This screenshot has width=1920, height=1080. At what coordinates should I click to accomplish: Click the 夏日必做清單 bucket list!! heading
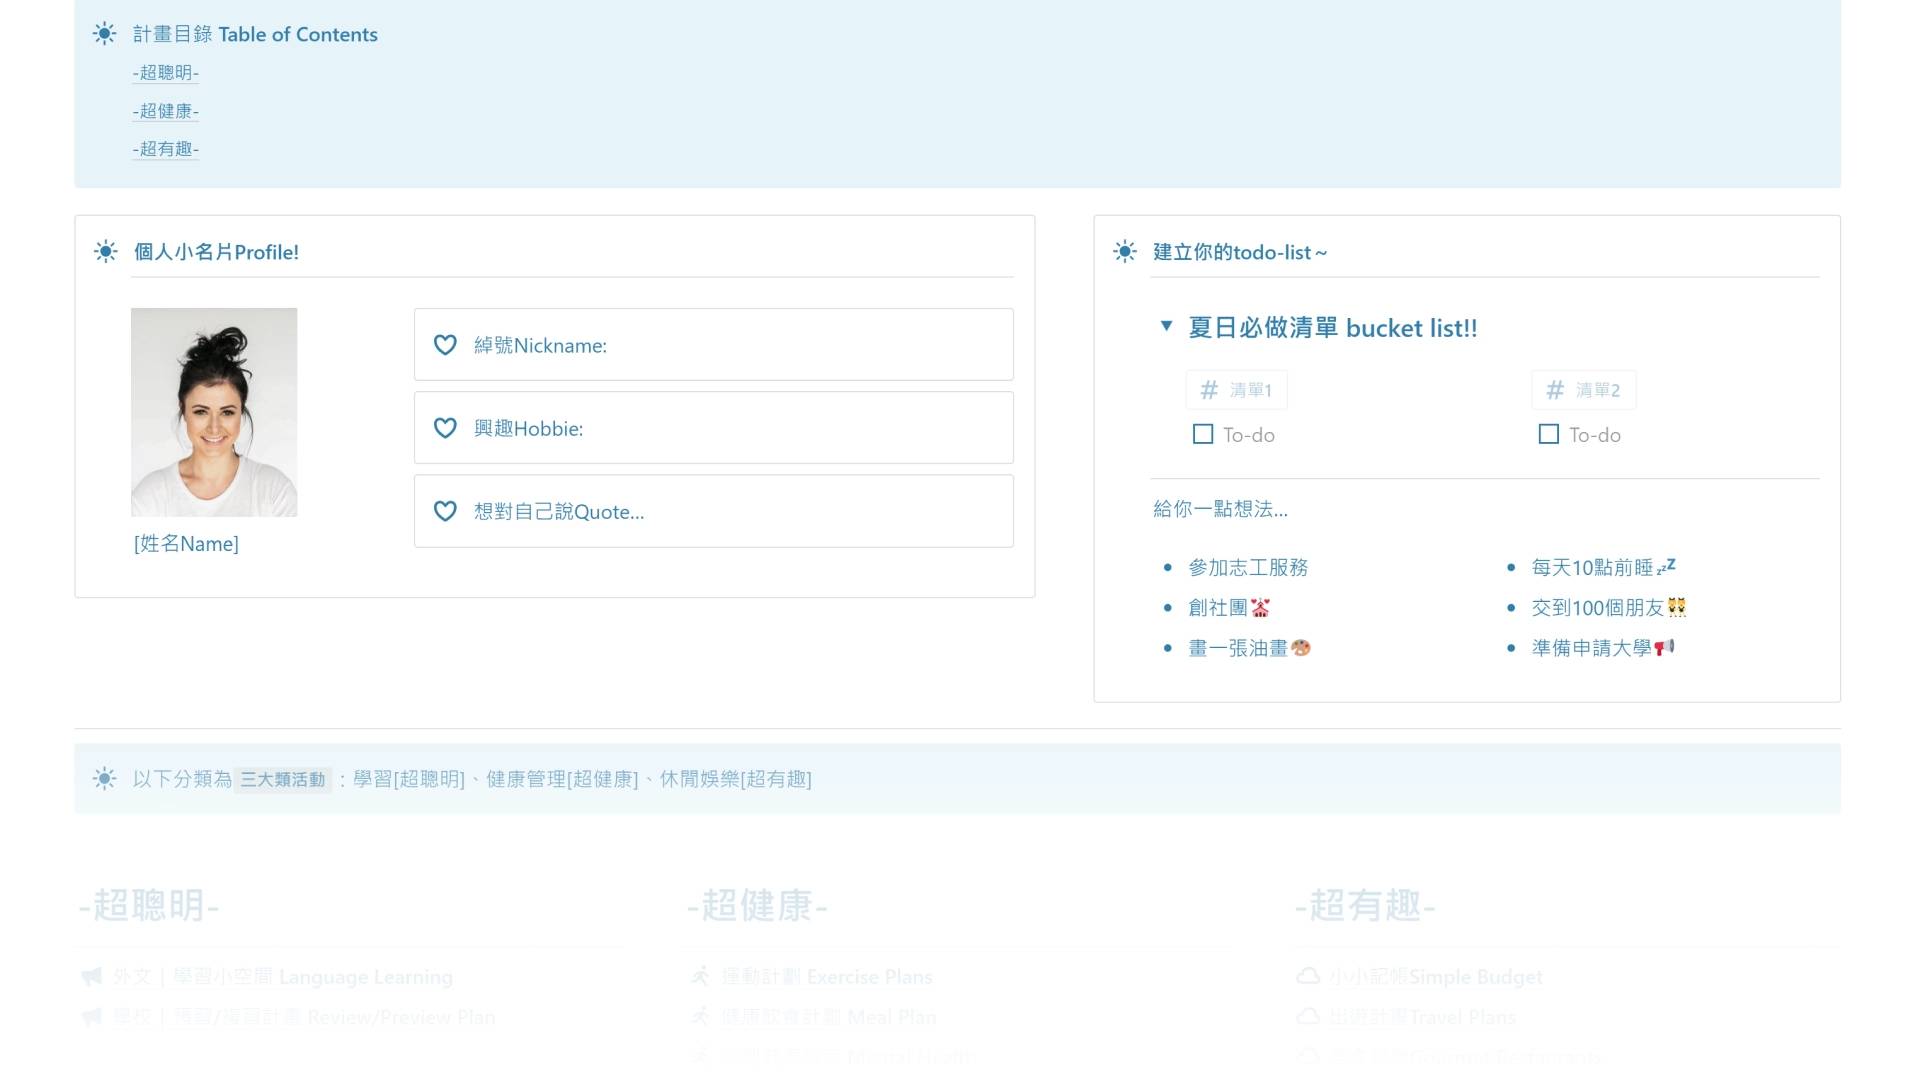pos(1333,328)
